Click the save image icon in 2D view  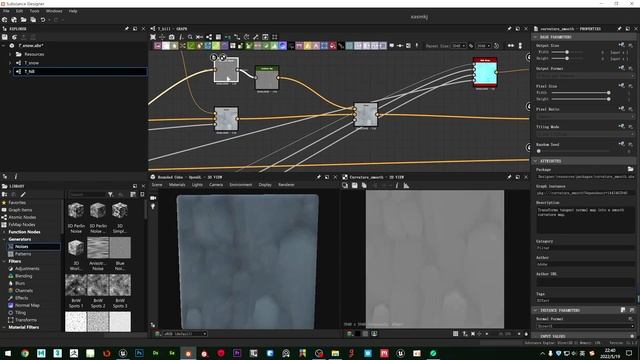(x=355, y=186)
